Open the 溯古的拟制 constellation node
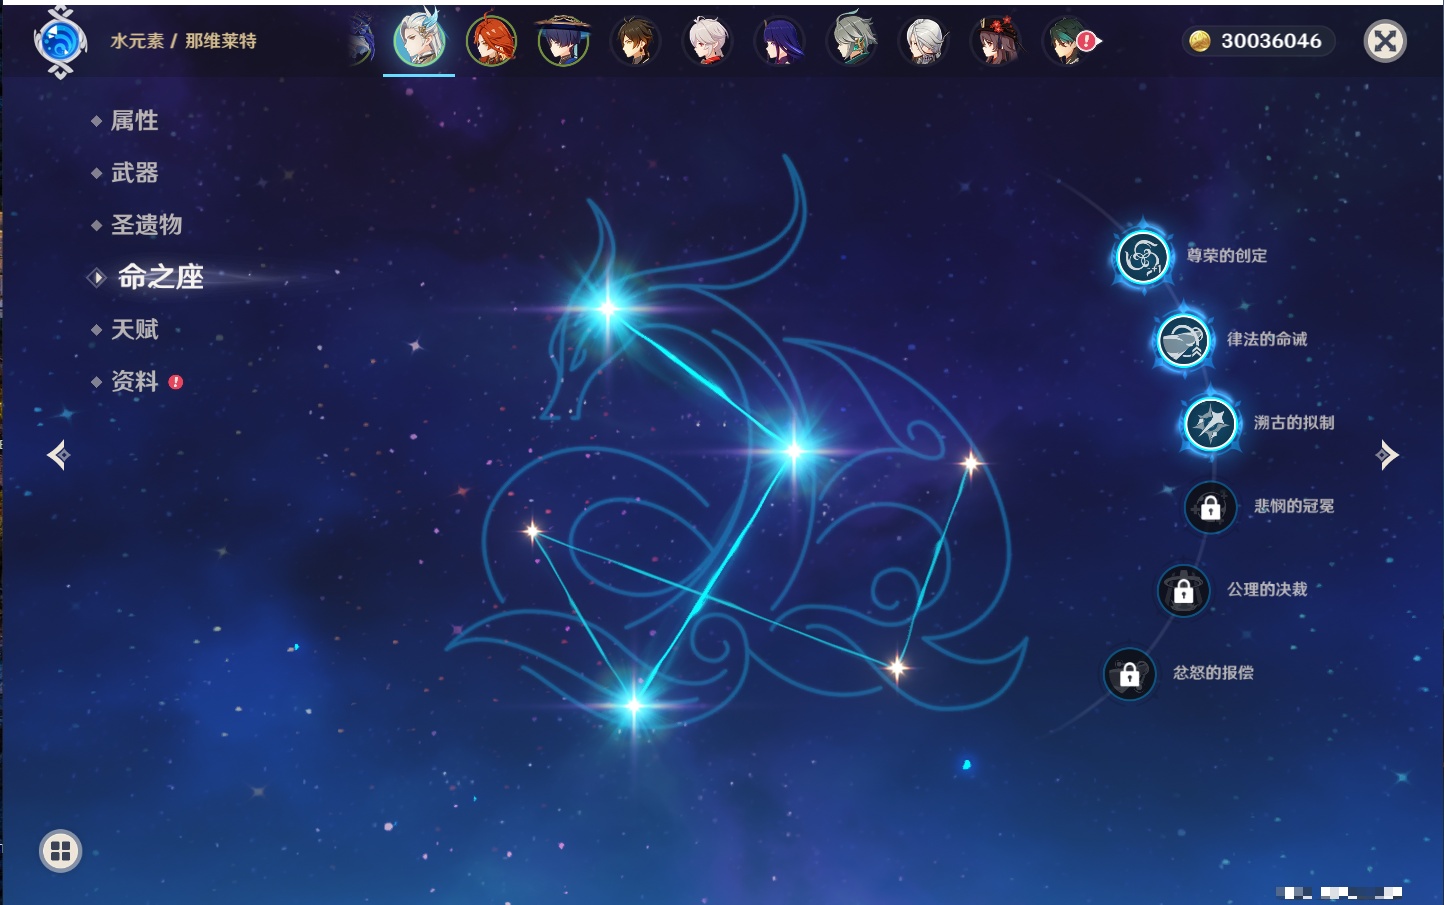 pyautogui.click(x=1210, y=424)
